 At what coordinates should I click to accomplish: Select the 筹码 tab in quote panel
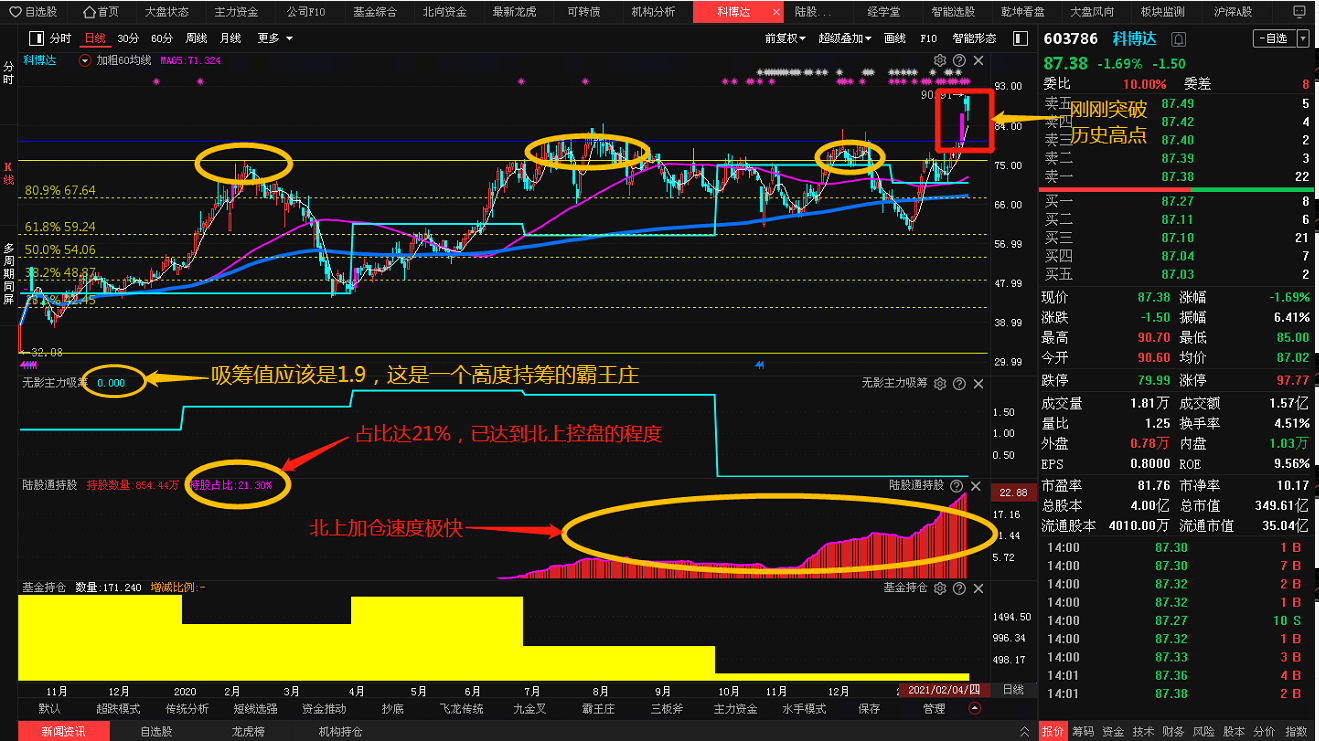1083,731
